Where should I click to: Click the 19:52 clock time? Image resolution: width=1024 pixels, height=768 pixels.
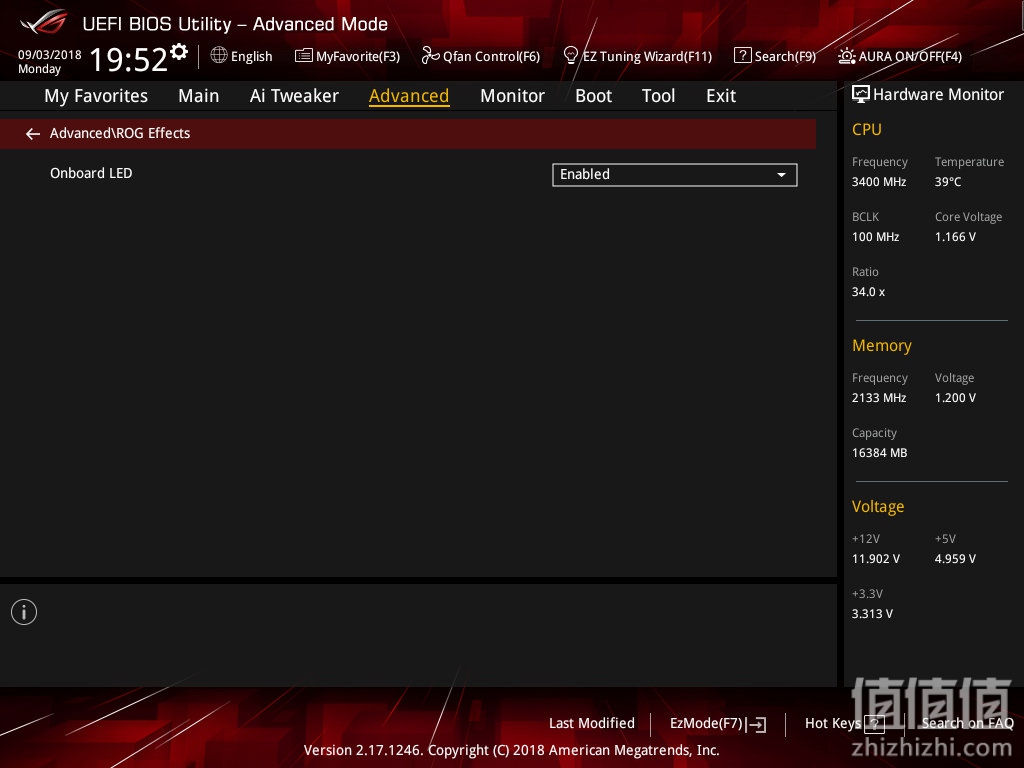tap(129, 59)
